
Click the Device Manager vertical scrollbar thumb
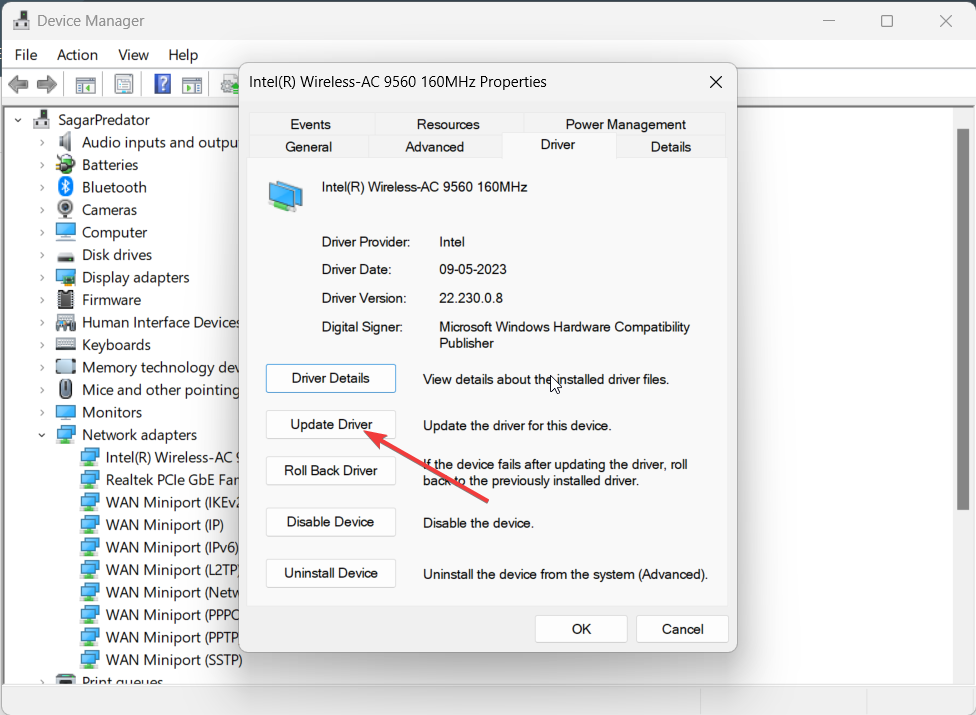963,319
